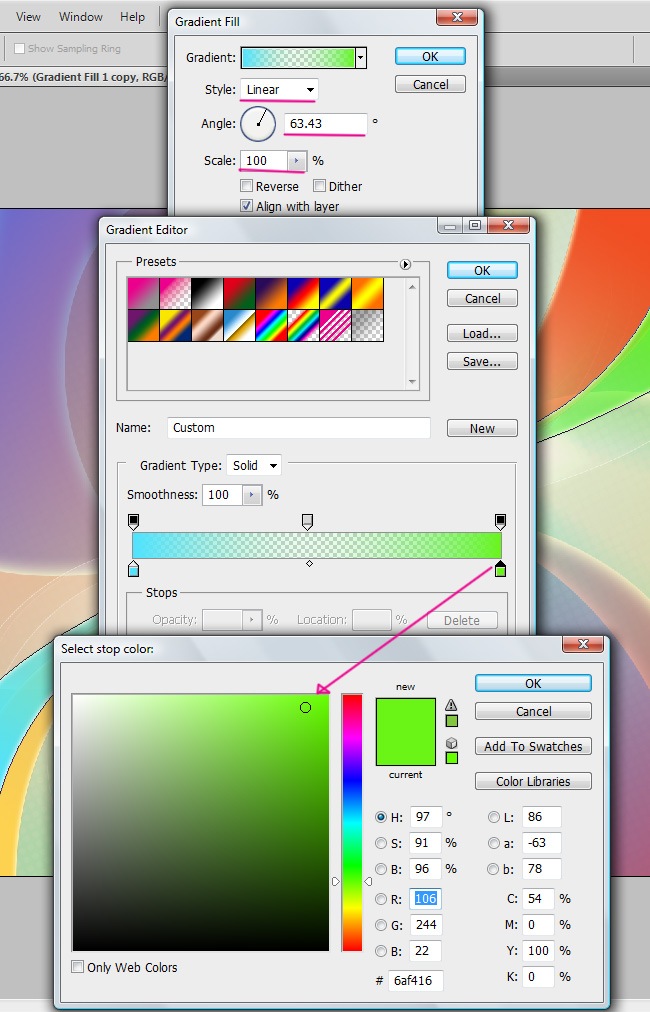Click the cyan color stop on gradient bar

pyautogui.click(x=134, y=570)
